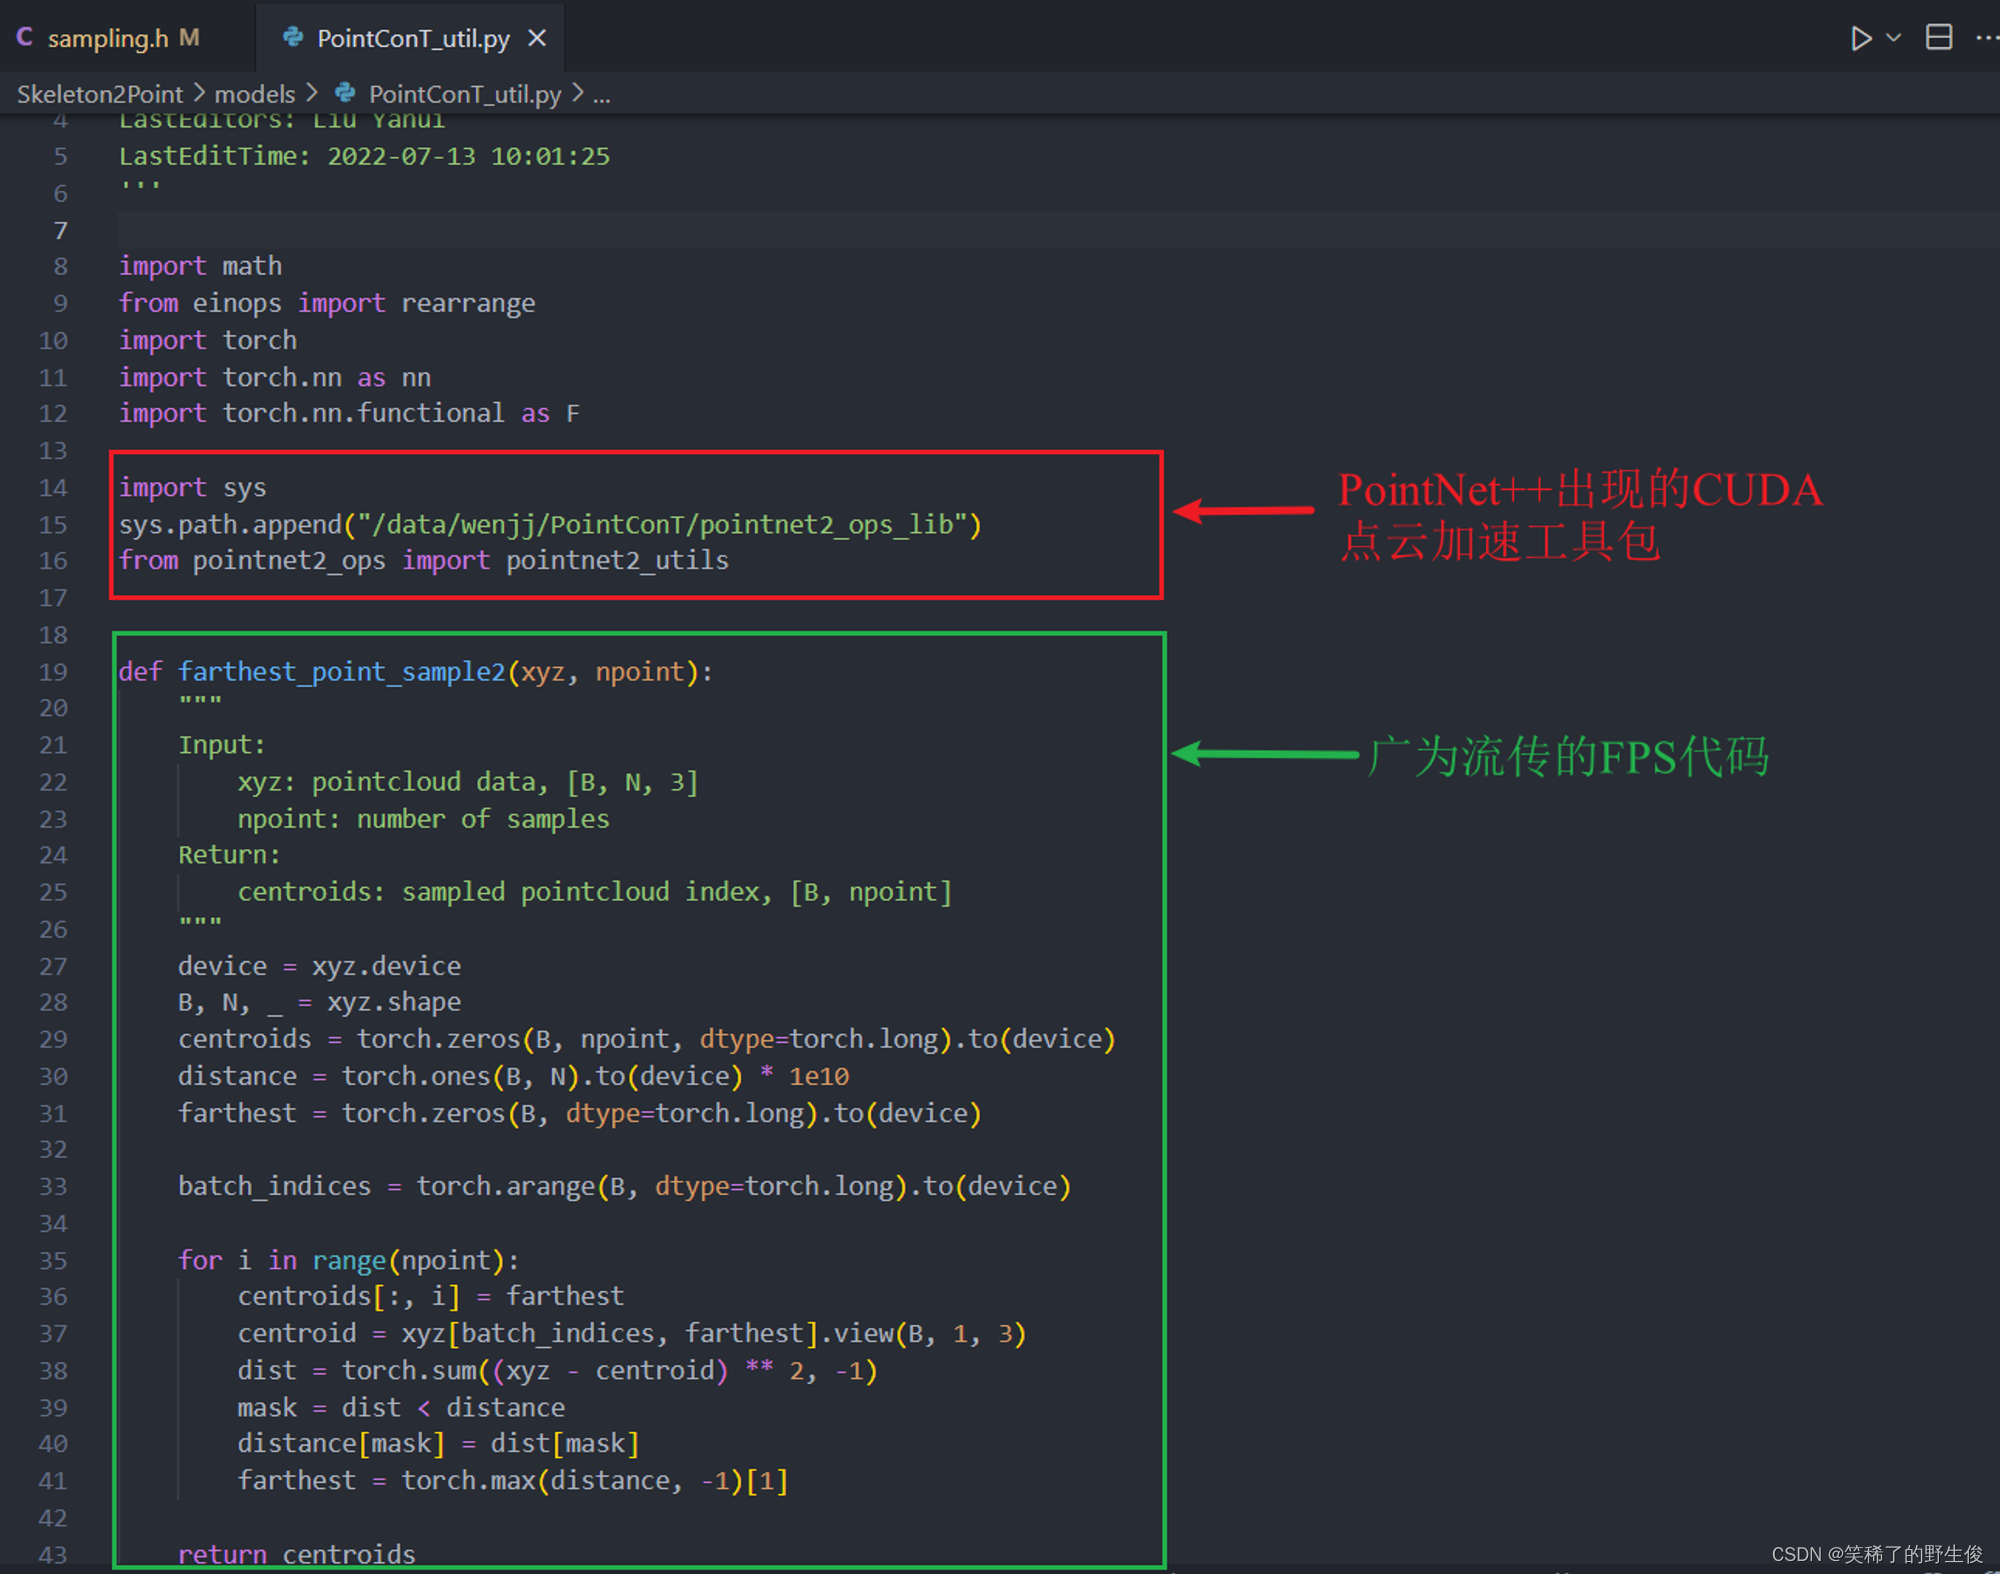The width and height of the screenshot is (2000, 1574).
Task: Click the Skeleton2Point breadcrumb item
Action: click(100, 93)
